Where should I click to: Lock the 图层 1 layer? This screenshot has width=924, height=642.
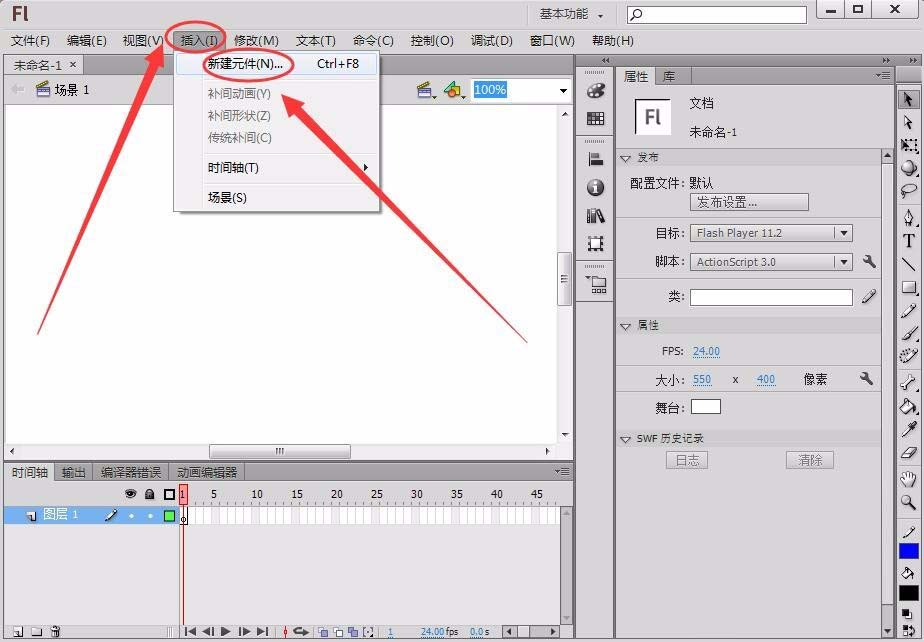151,515
